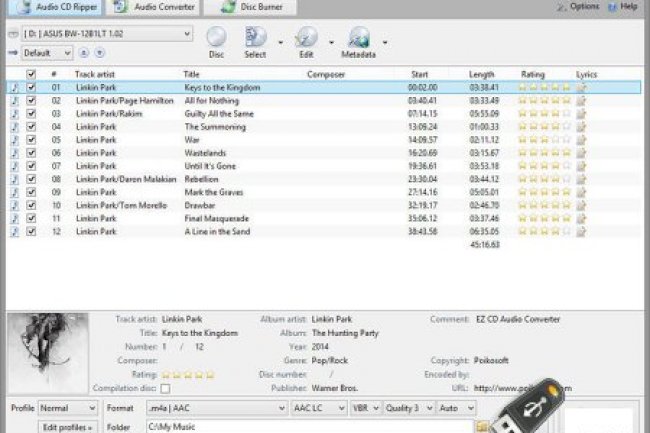The width and height of the screenshot is (650, 433).
Task: Uncheck track 04 The Summoning
Action: tap(31, 127)
